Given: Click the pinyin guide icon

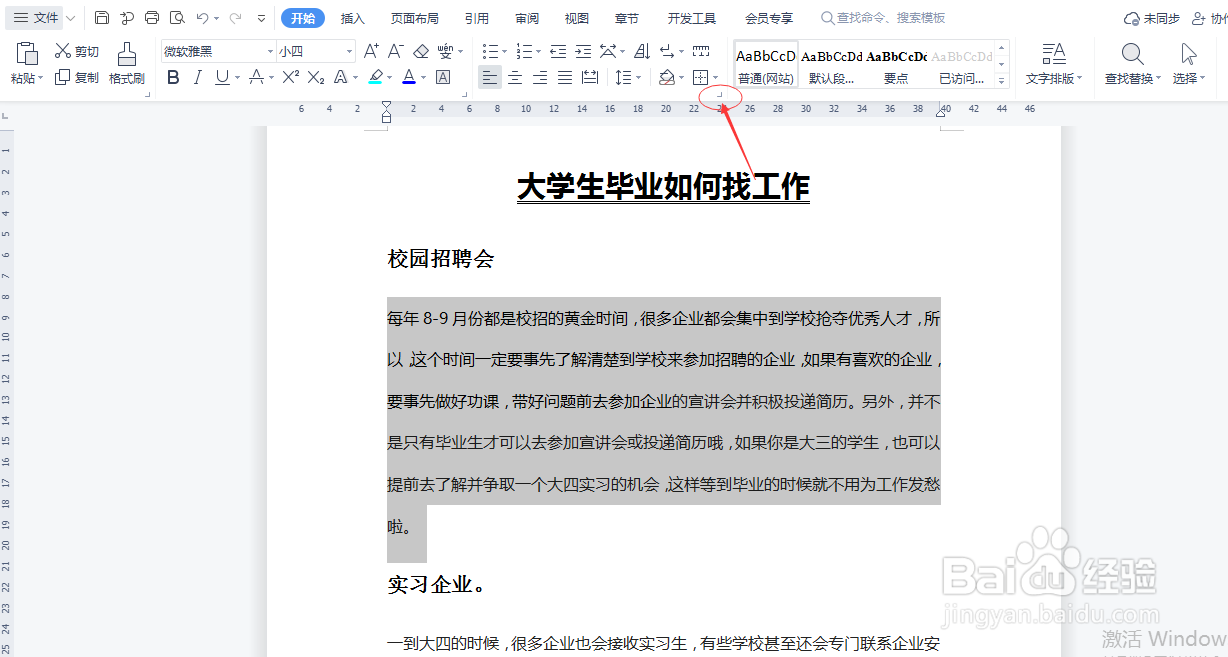Looking at the screenshot, I should click(446, 52).
